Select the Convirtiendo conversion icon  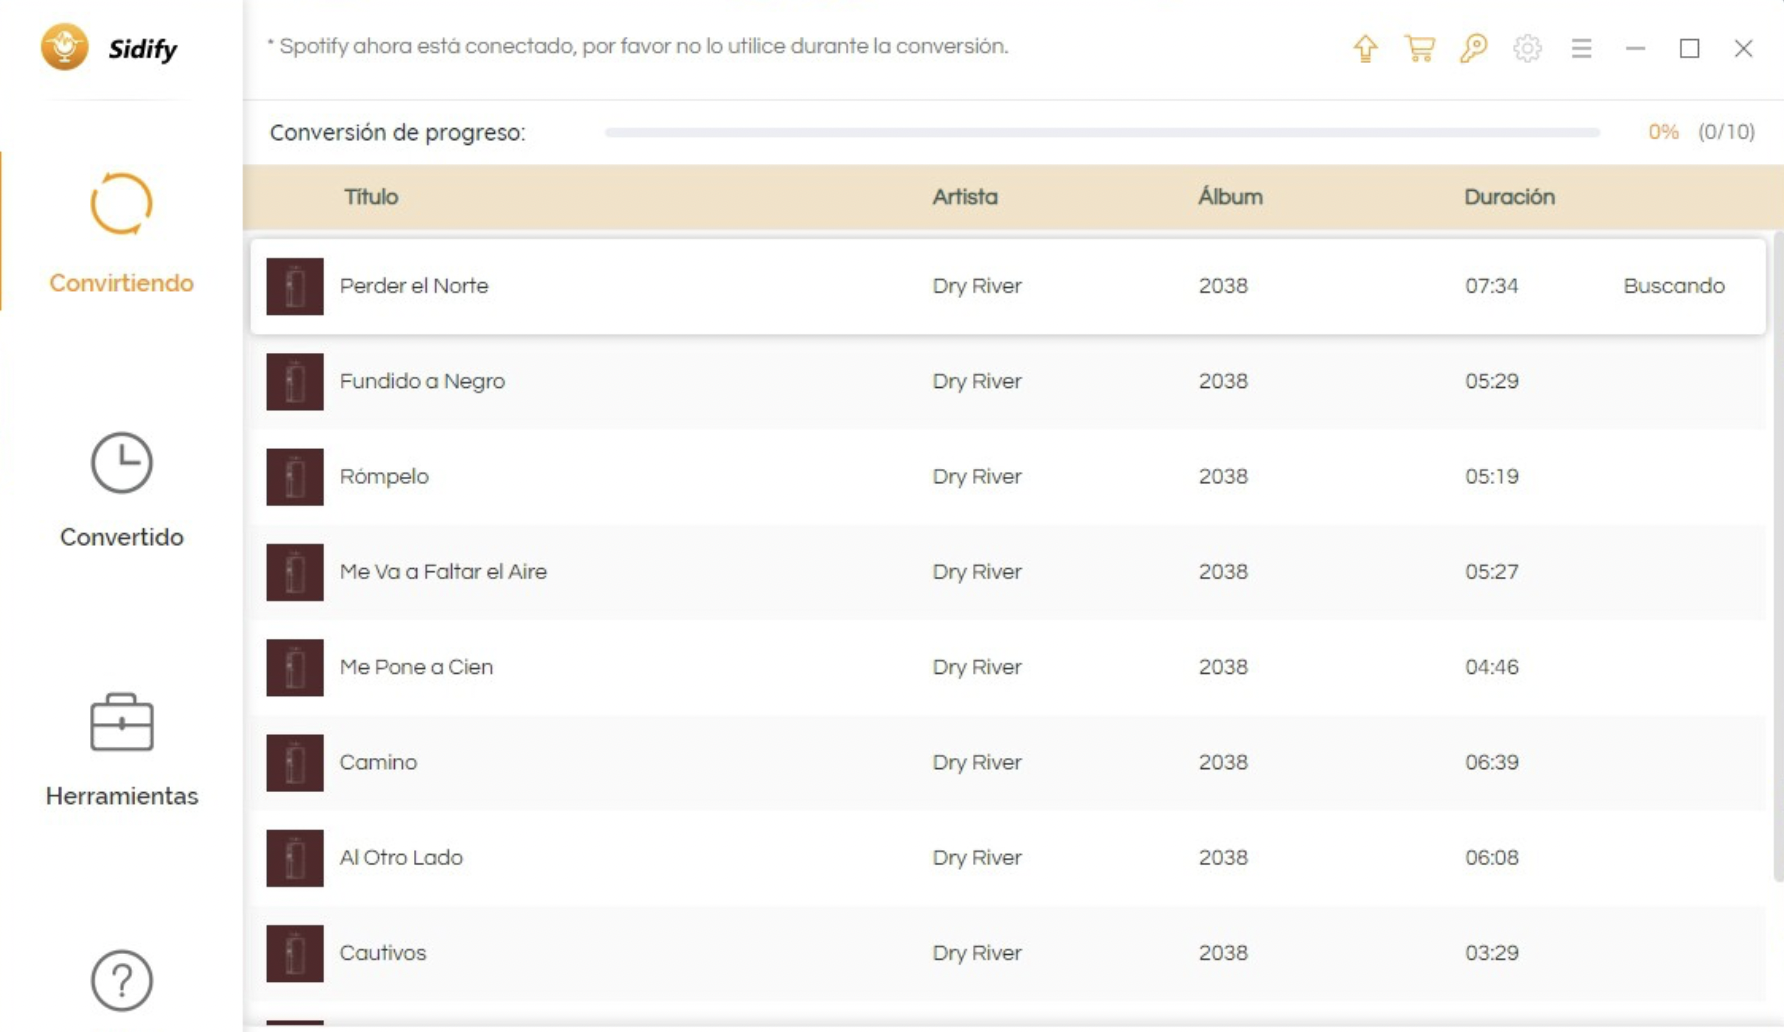click(x=120, y=203)
